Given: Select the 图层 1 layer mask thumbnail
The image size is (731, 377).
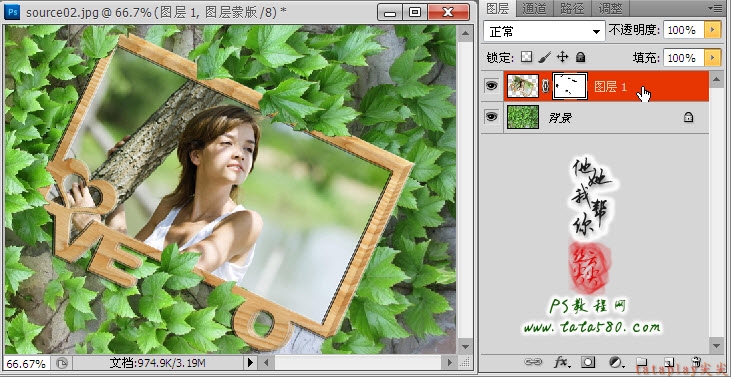Looking at the screenshot, I should 570,86.
